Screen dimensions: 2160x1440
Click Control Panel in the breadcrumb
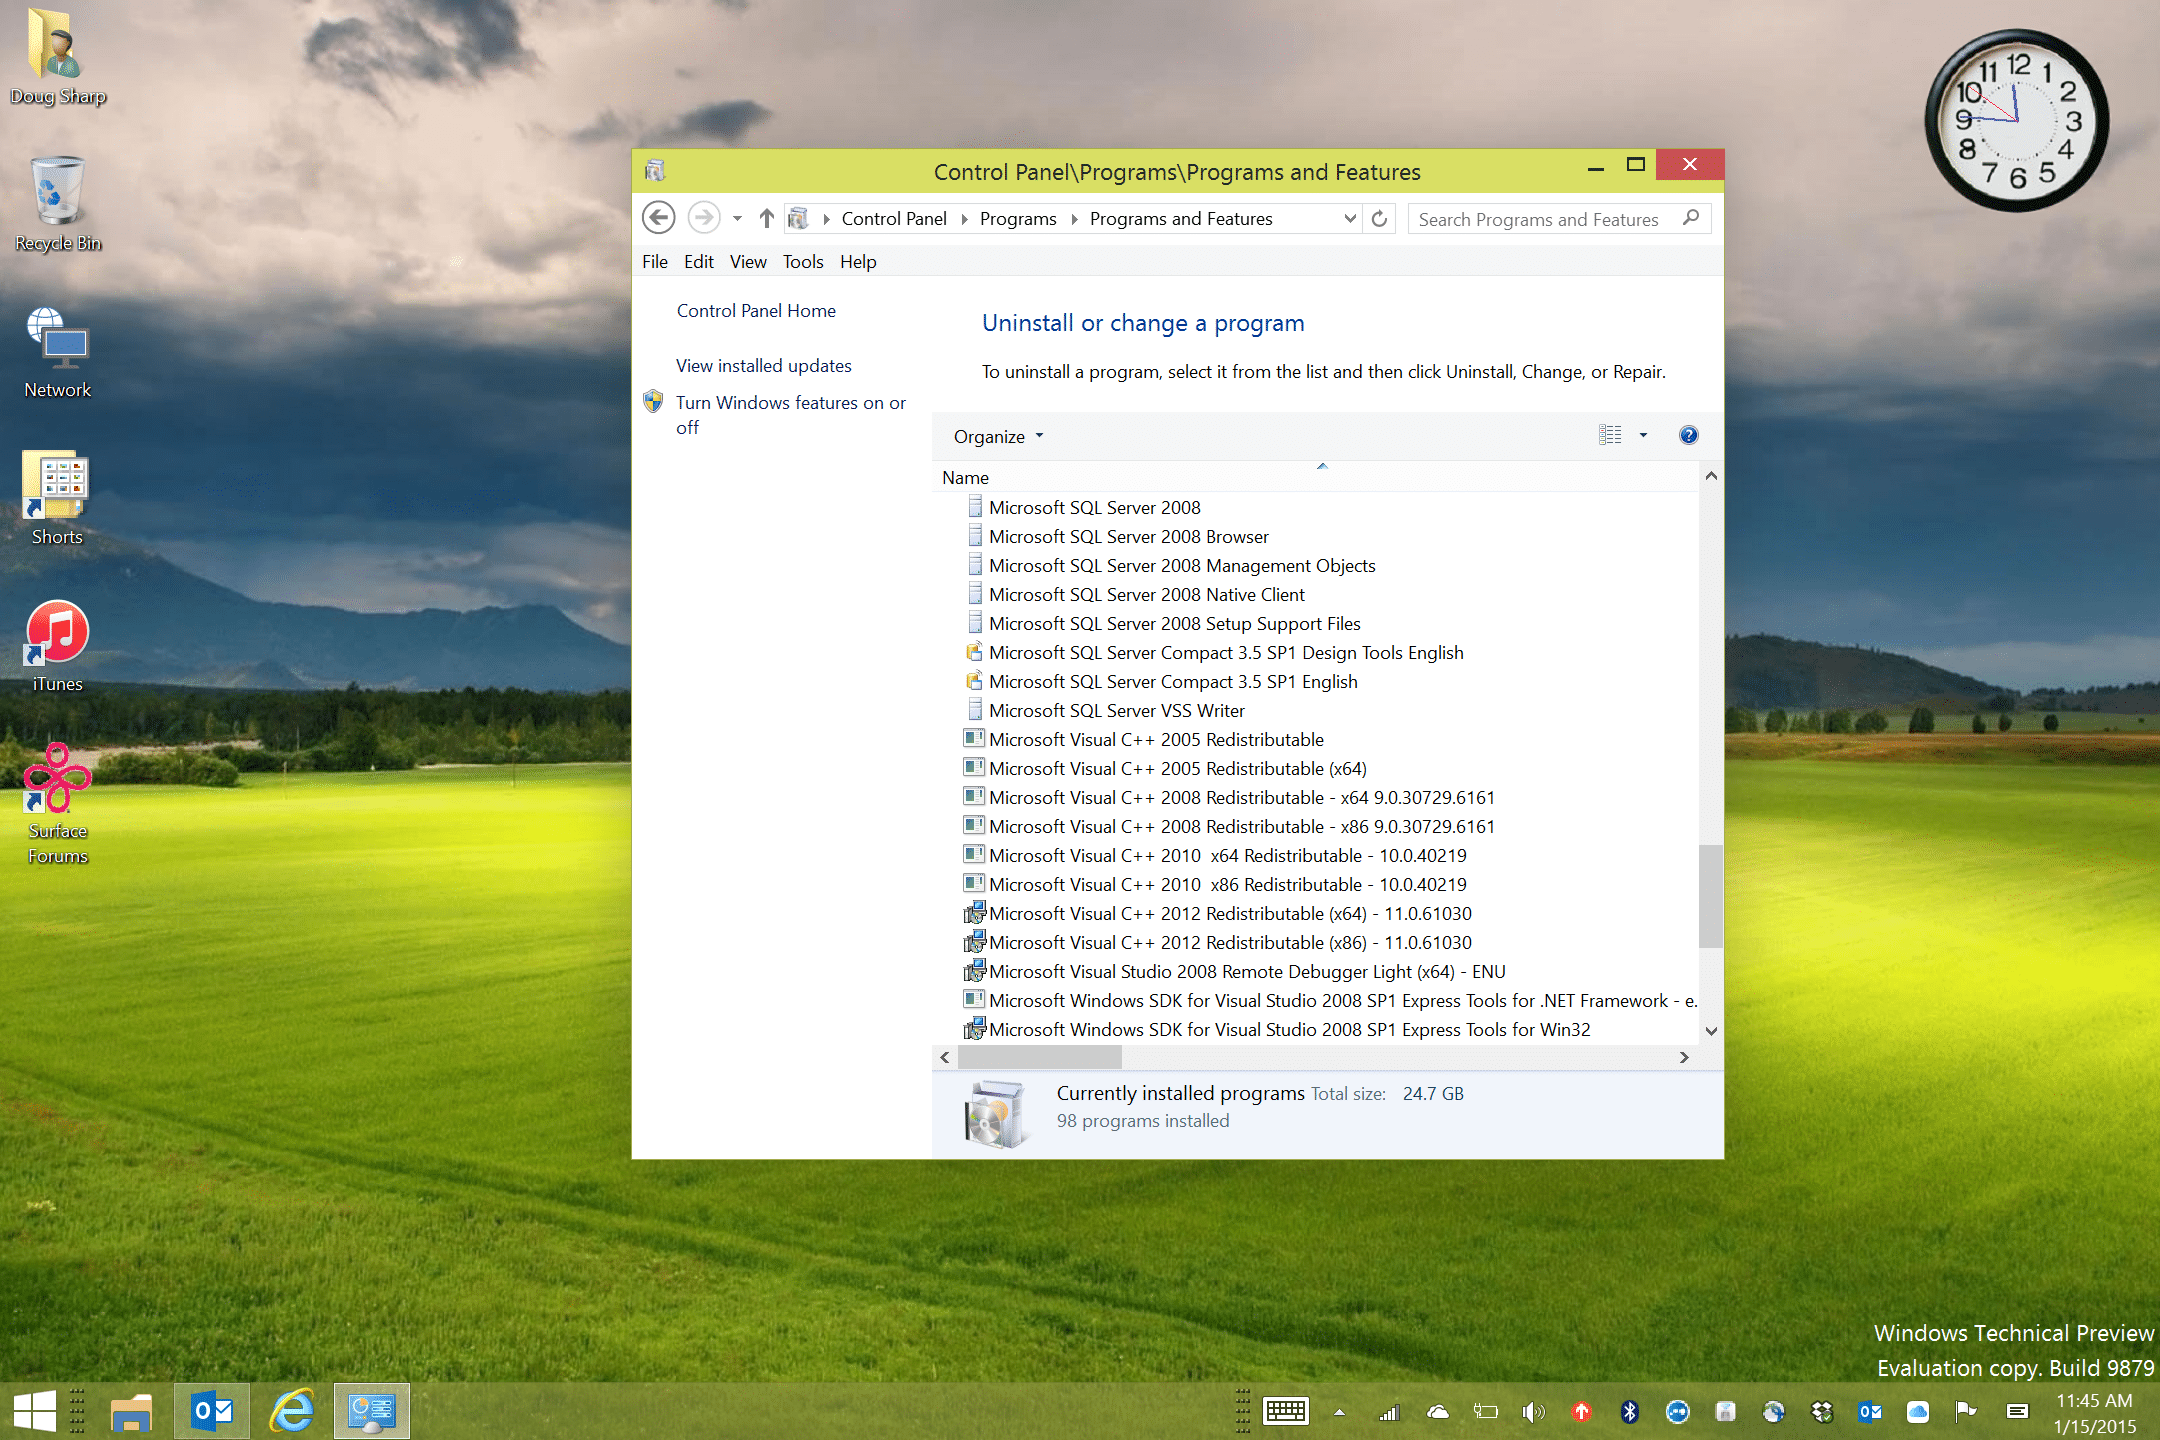894,219
